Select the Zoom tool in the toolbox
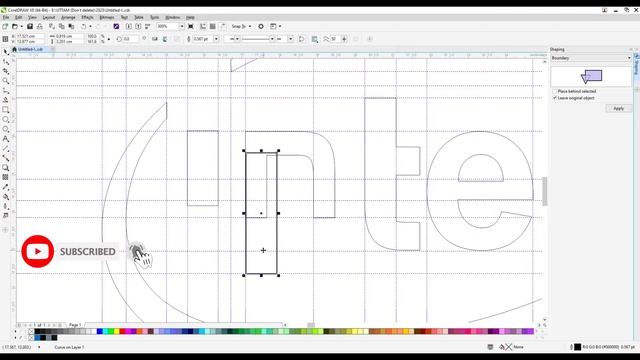Viewport: 640px width, 360px height. coord(6,81)
